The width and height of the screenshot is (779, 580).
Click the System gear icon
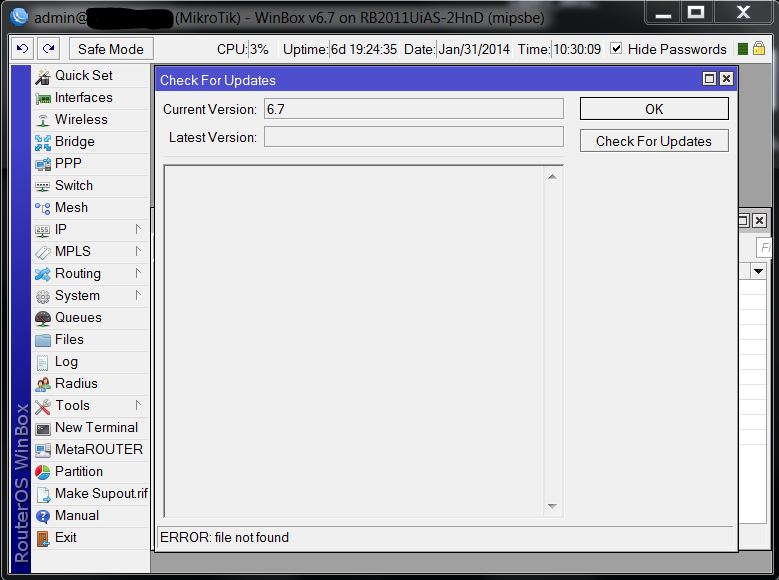pos(43,296)
